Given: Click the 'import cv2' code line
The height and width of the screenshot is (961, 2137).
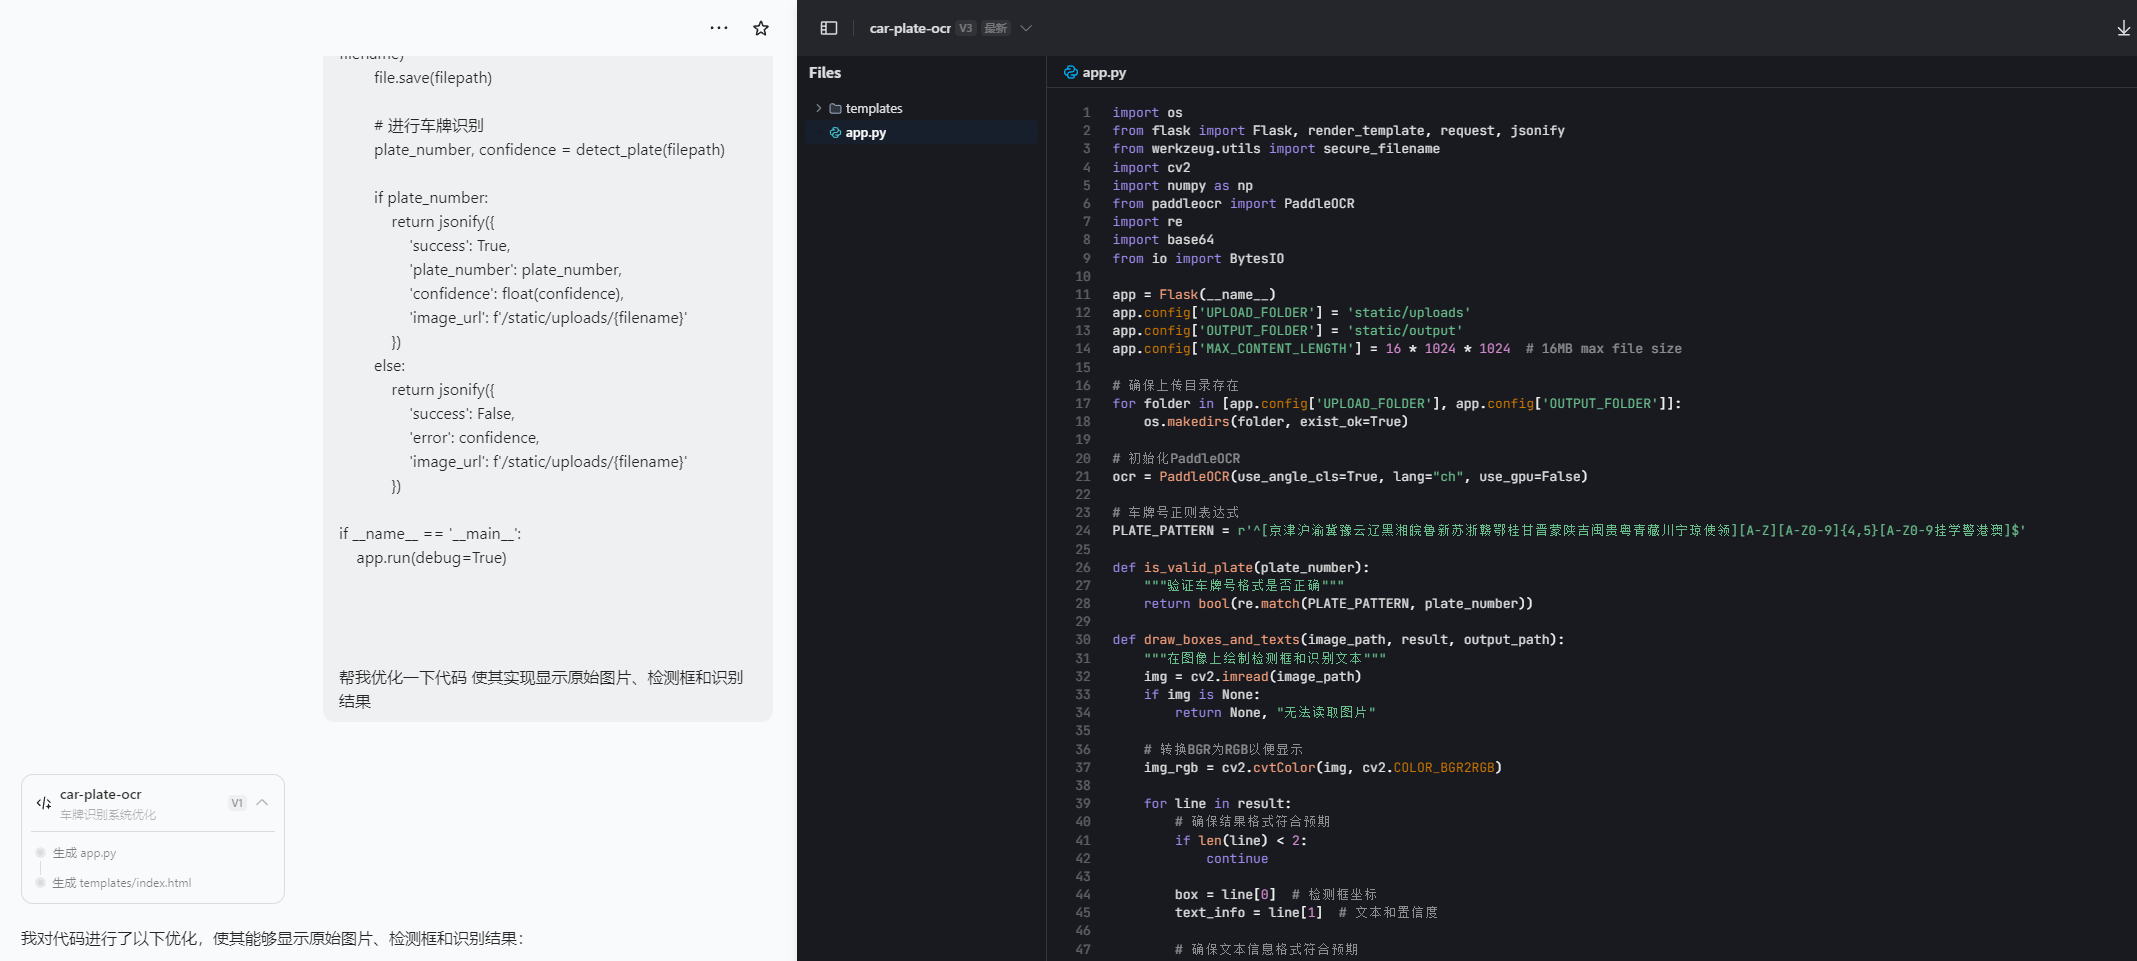Looking at the screenshot, I should click(x=1151, y=167).
